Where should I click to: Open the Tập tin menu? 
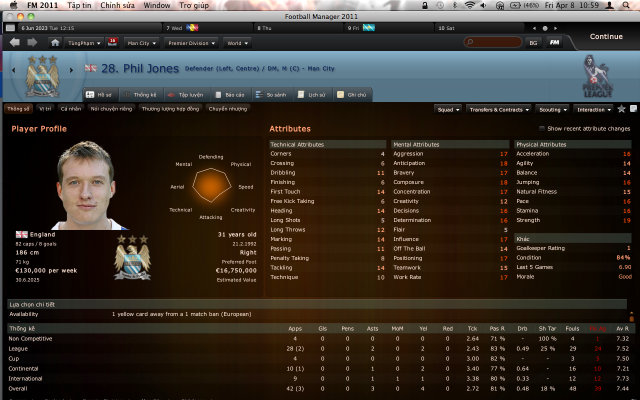[79, 5]
